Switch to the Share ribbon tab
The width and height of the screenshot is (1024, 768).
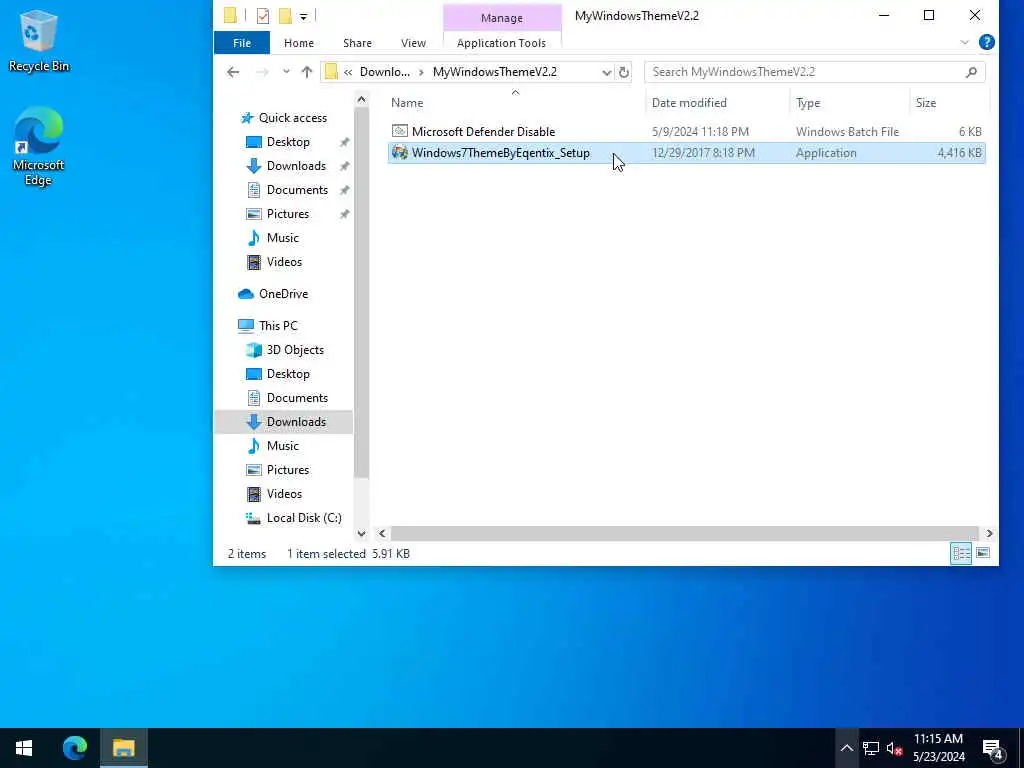[357, 43]
